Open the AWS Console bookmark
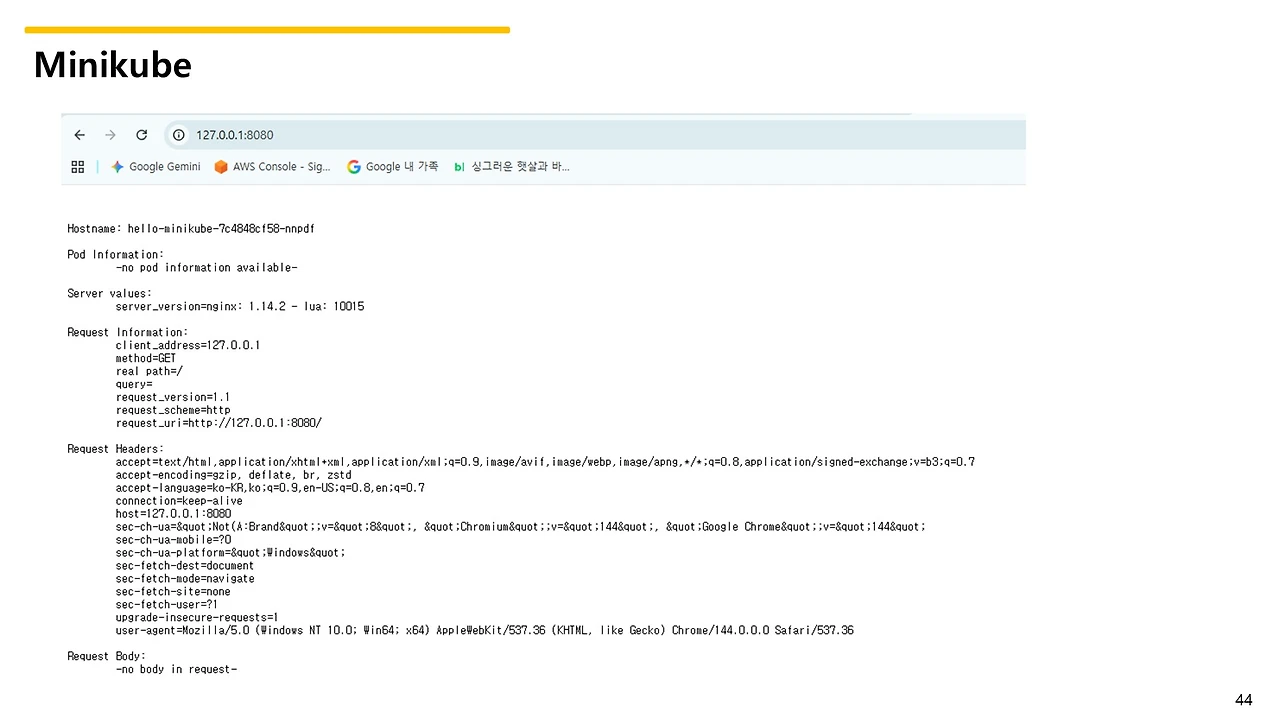Viewport: 1280px width, 720px height. (x=272, y=167)
